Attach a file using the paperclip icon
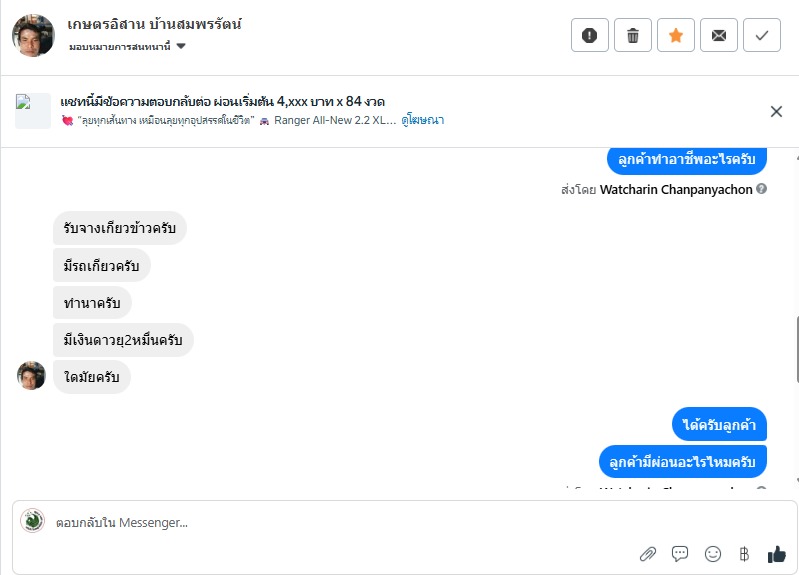This screenshot has height=575, width=799. 648,554
